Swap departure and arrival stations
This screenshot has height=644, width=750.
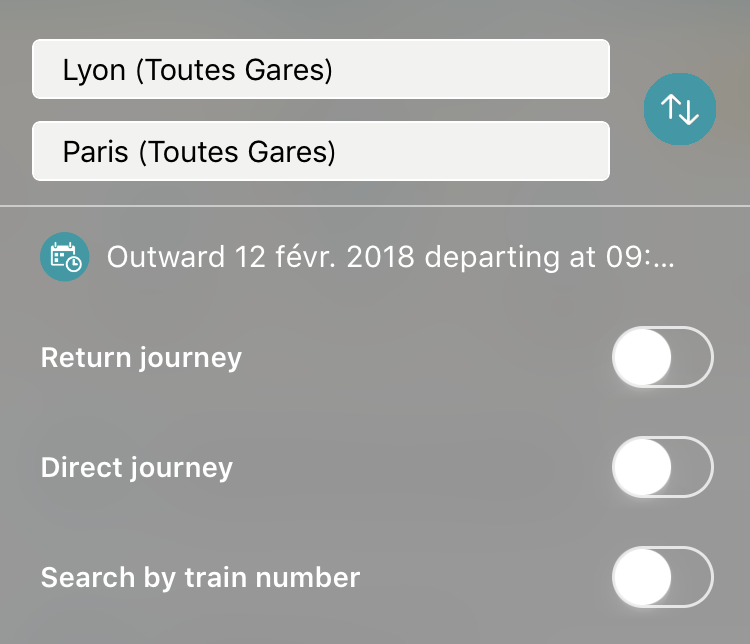point(680,109)
